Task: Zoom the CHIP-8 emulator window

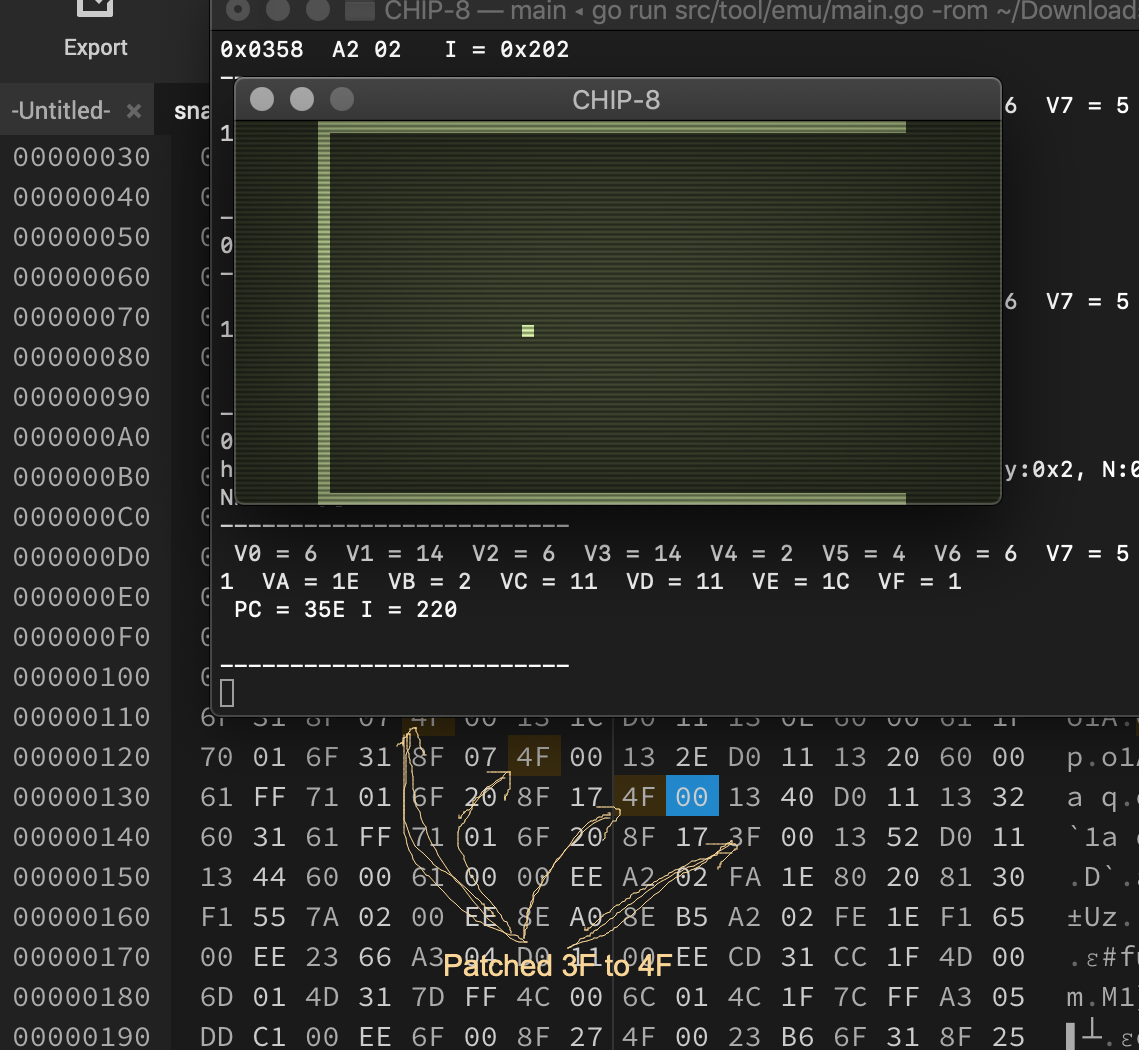Action: pos(342,99)
